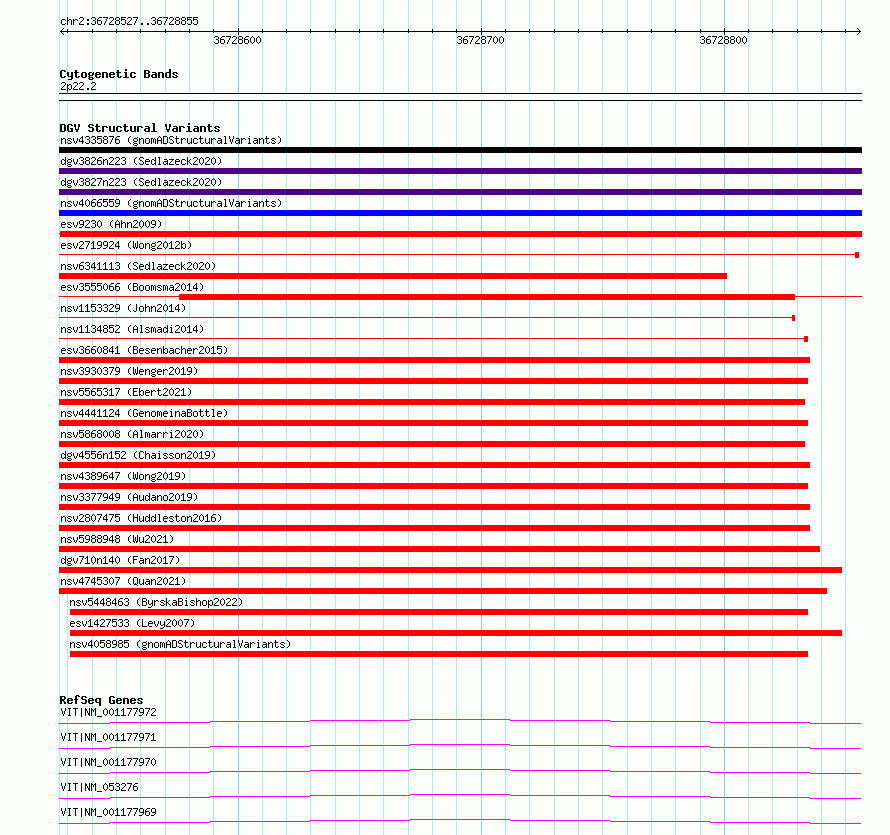Viewport: 890px width, 835px height.
Task: Open VIT|NM_001177972 RefSeq gene
Action: [x=108, y=712]
